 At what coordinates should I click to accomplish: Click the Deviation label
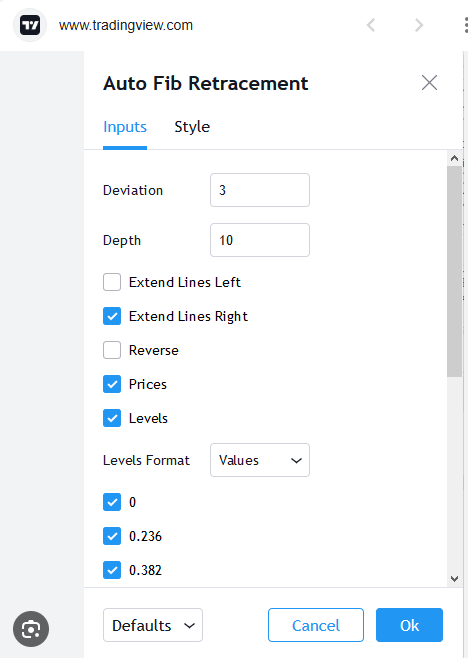133,191
